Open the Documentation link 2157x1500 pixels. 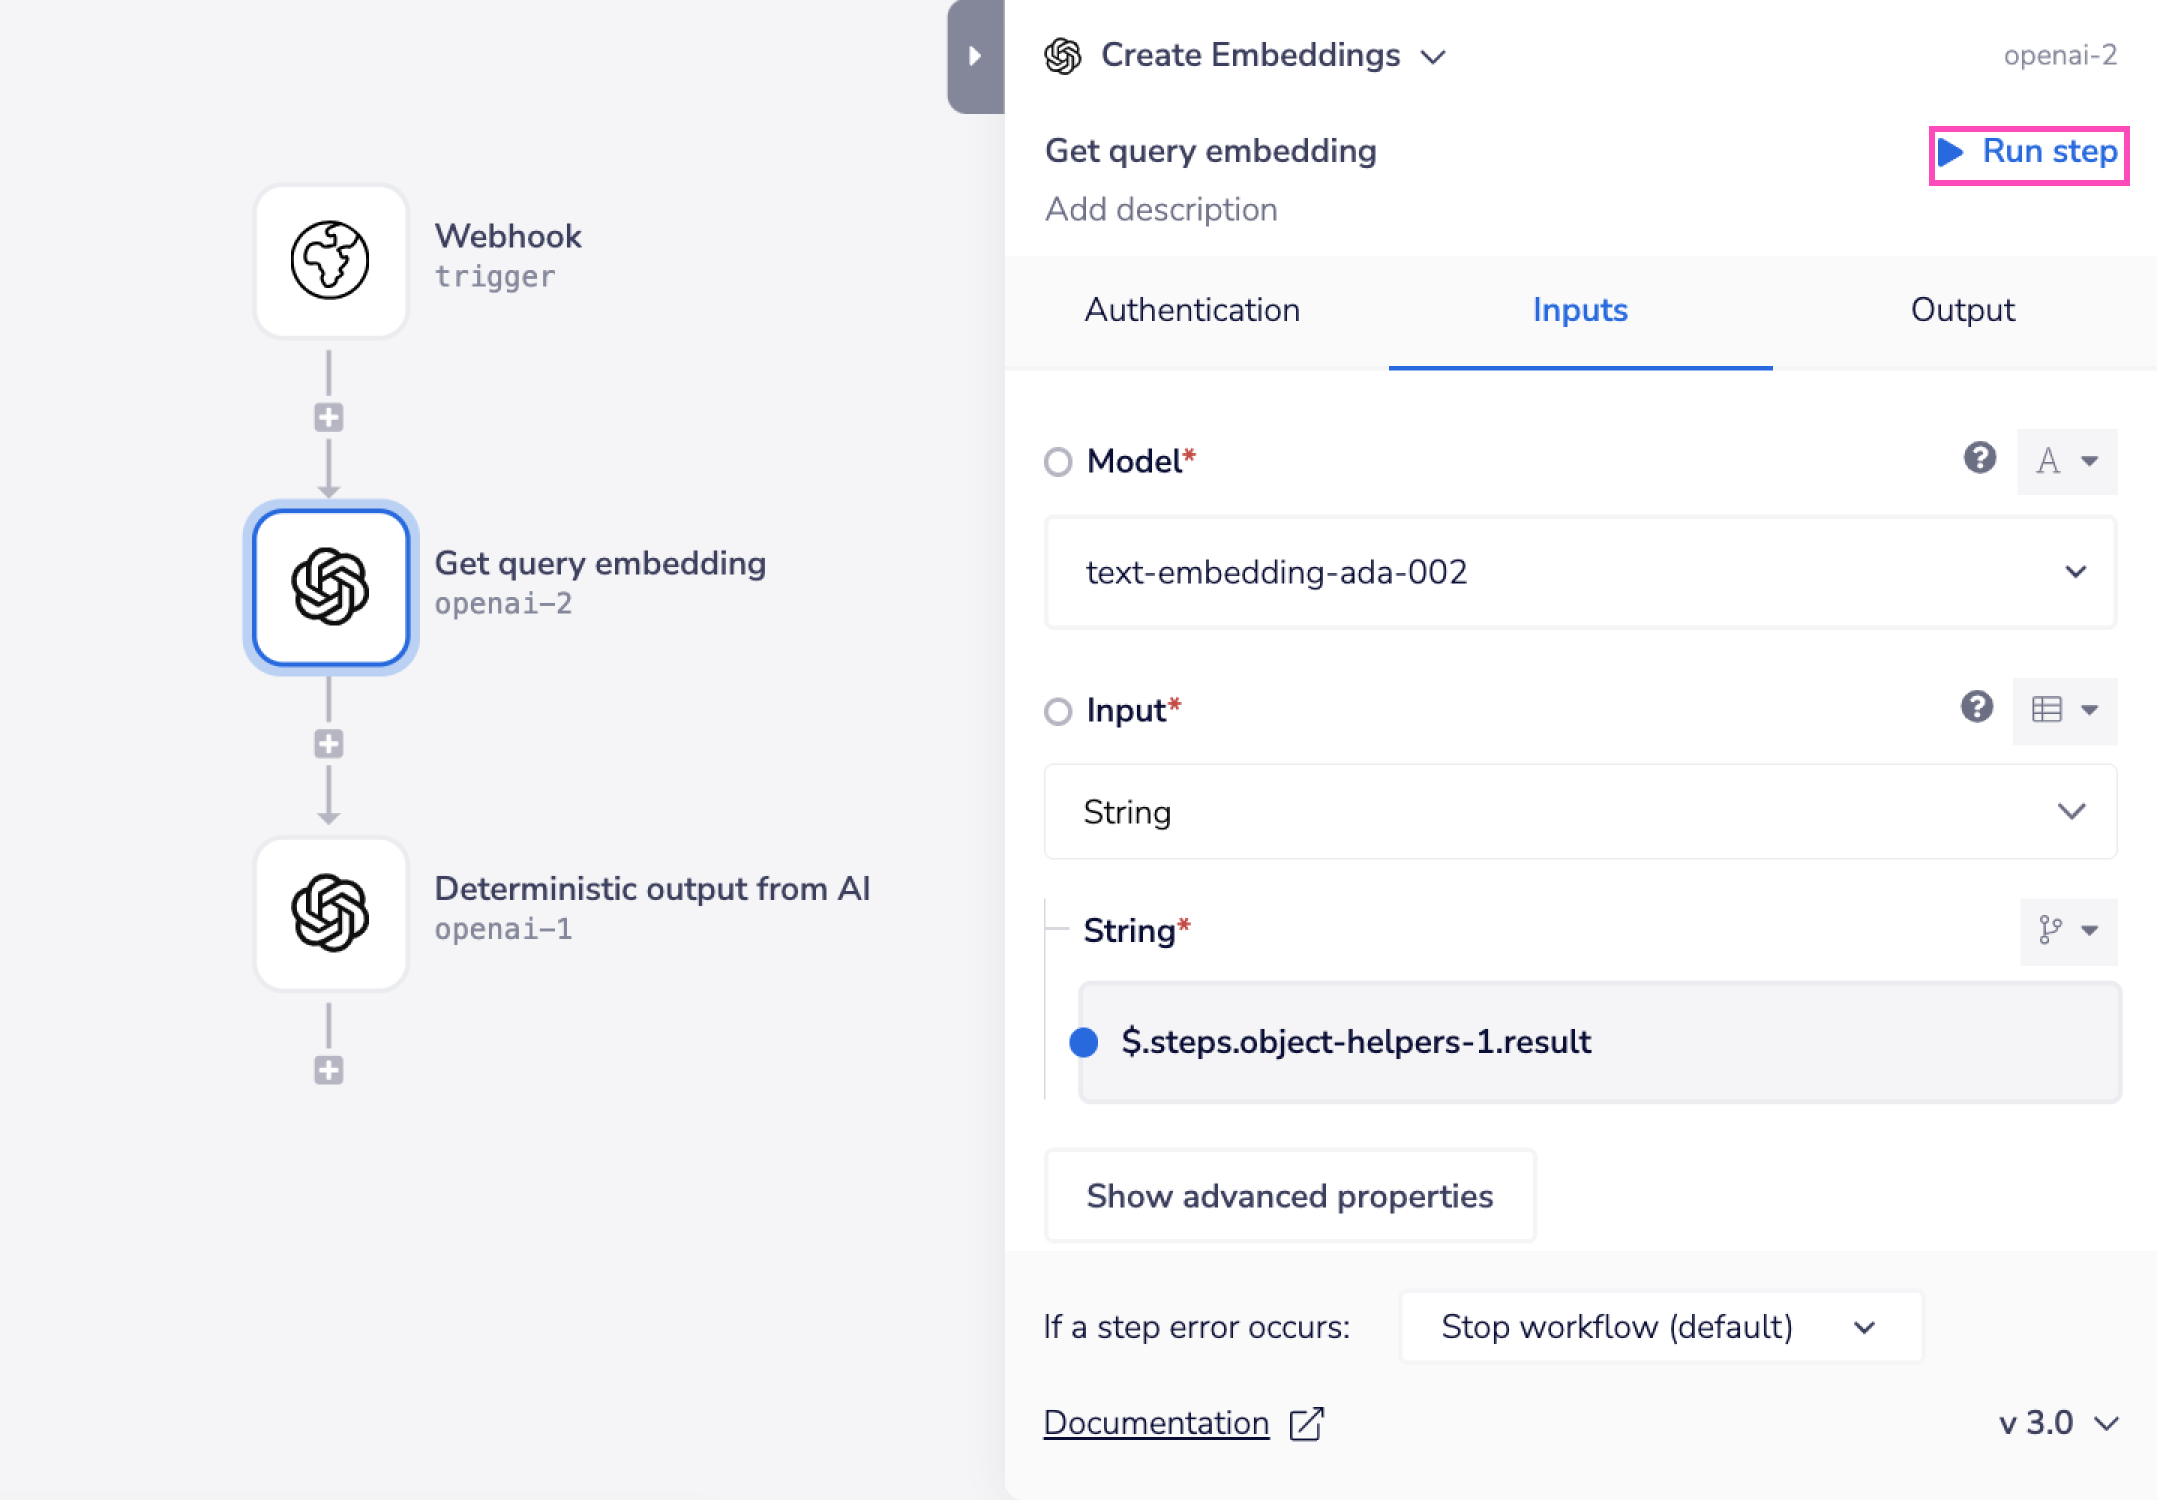(1156, 1423)
